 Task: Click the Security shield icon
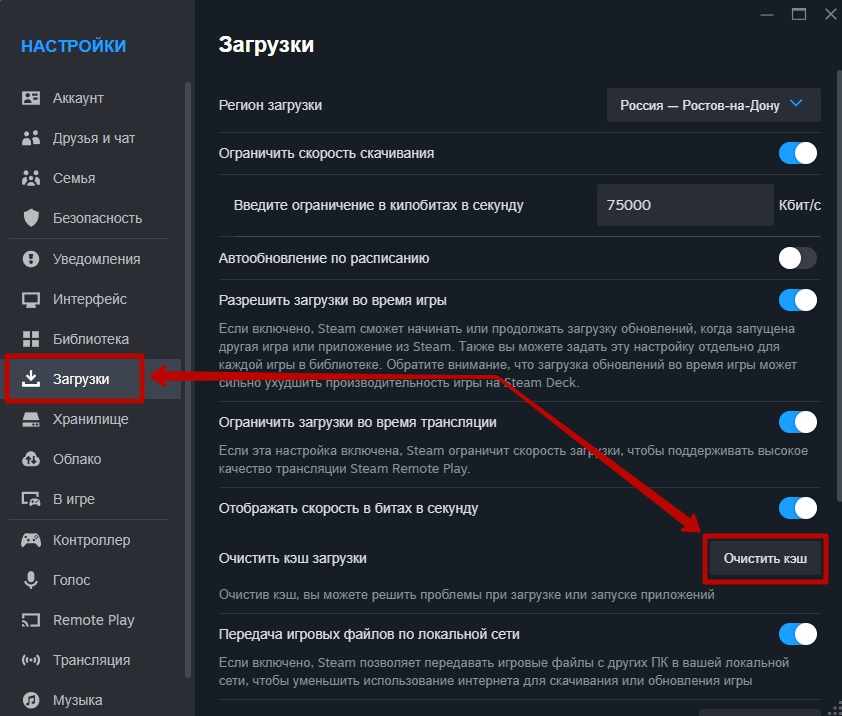point(31,218)
